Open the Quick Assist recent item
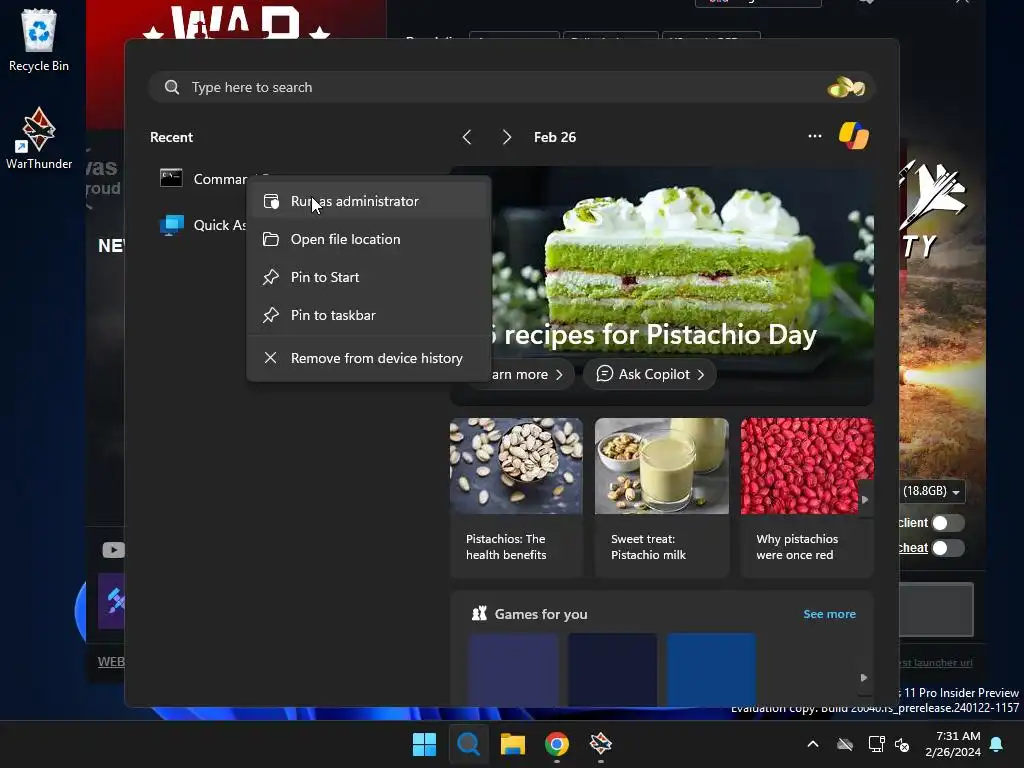The height and width of the screenshot is (768, 1024). tap(202, 225)
